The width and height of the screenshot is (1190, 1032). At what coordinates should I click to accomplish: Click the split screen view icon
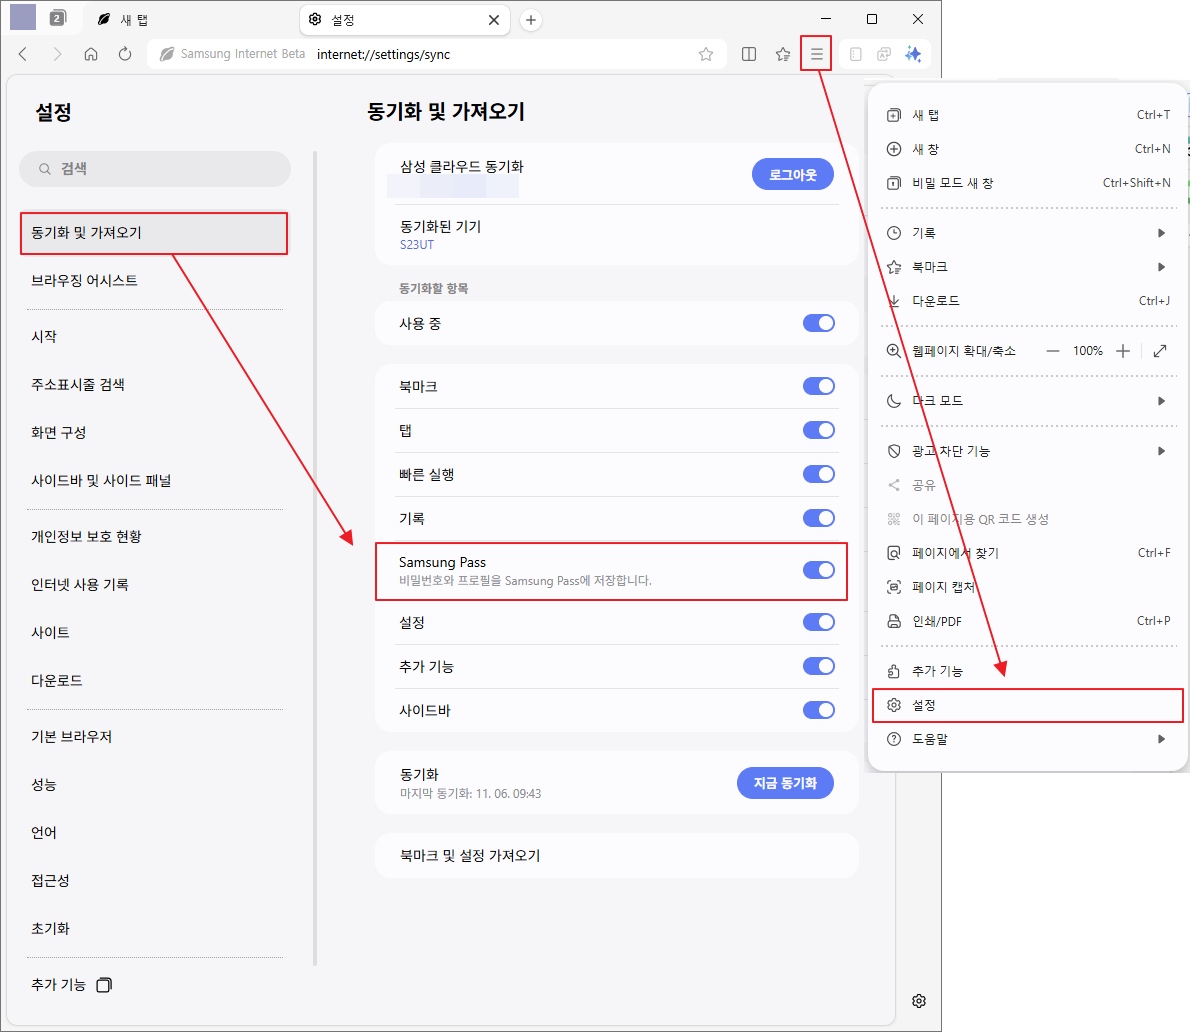pyautogui.click(x=748, y=54)
